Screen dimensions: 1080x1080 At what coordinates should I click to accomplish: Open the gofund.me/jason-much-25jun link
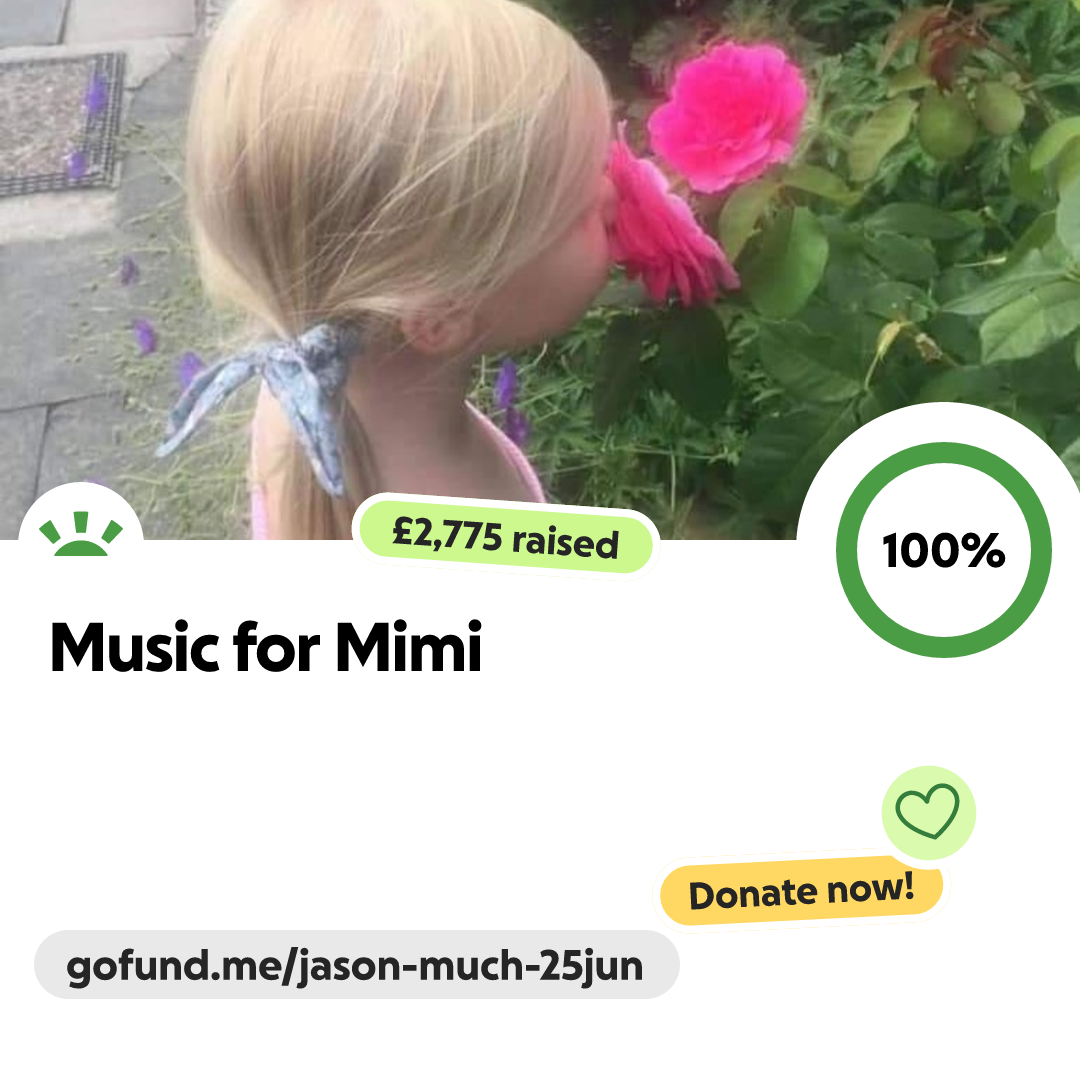356,965
